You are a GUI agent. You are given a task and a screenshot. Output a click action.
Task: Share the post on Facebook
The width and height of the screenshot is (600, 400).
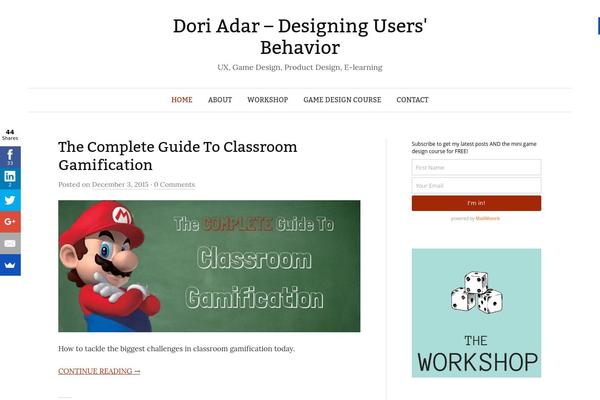tap(10, 157)
